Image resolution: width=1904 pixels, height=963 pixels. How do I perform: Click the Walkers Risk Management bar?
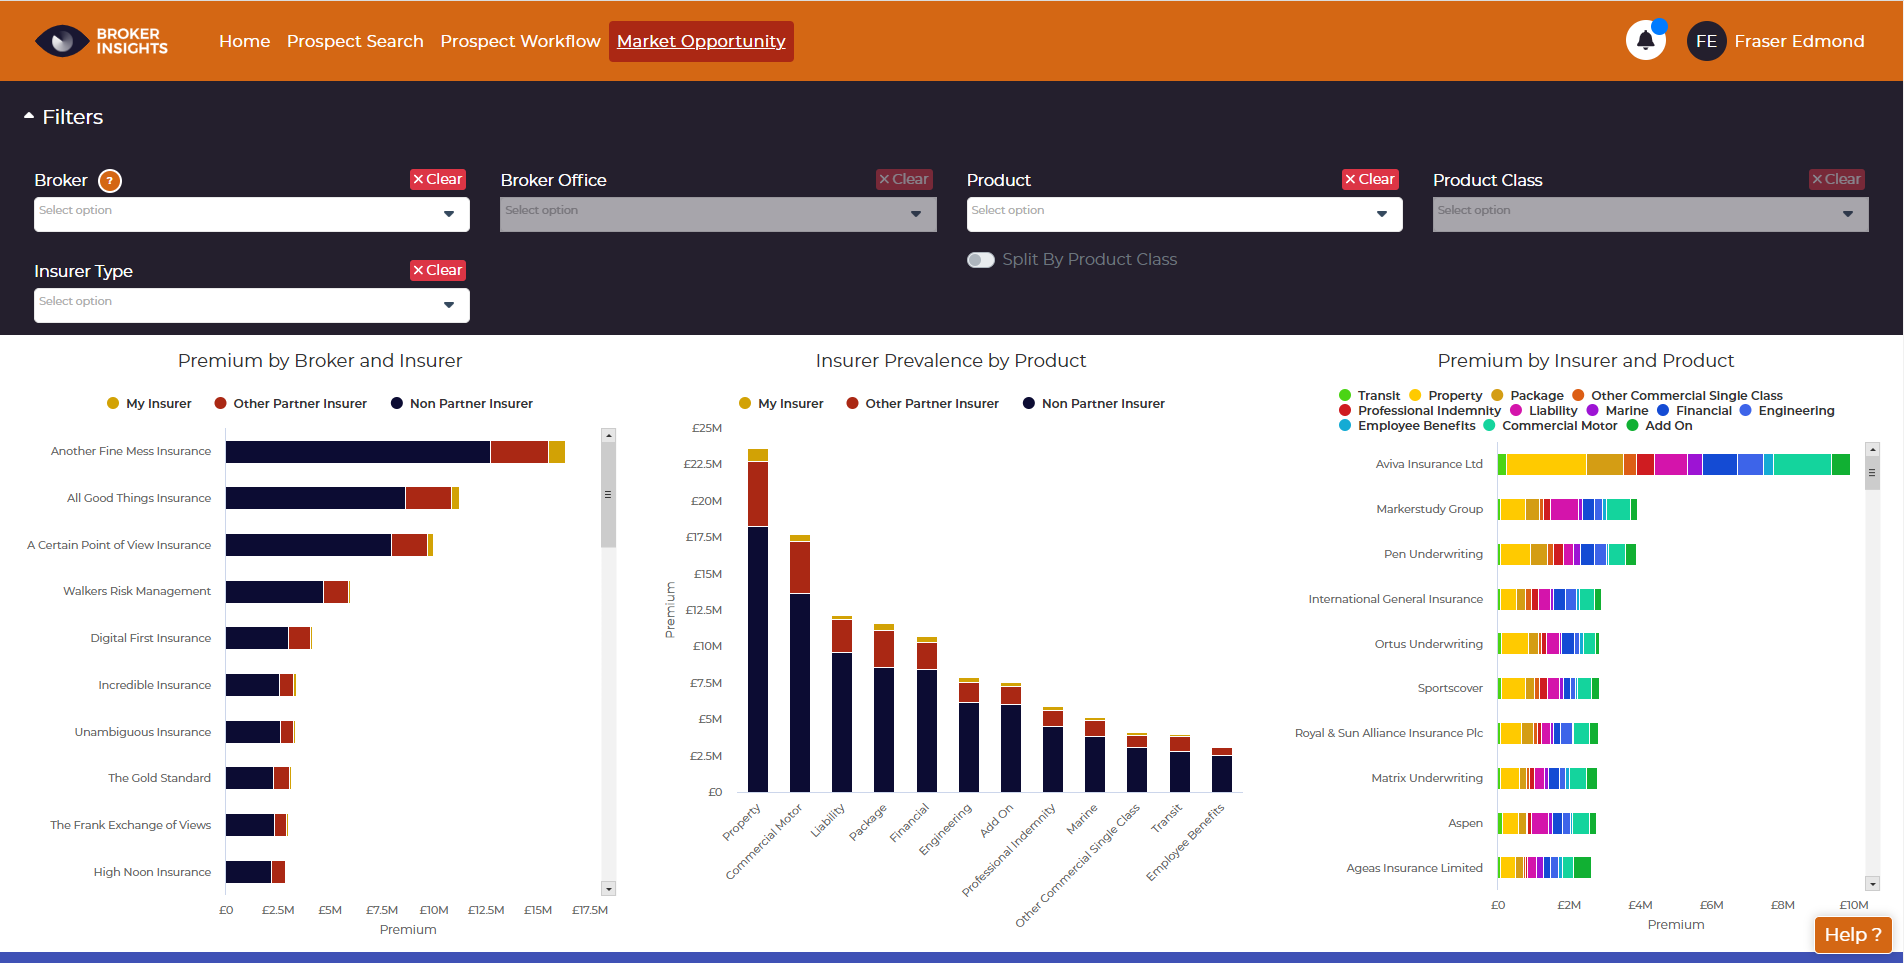[x=288, y=592]
